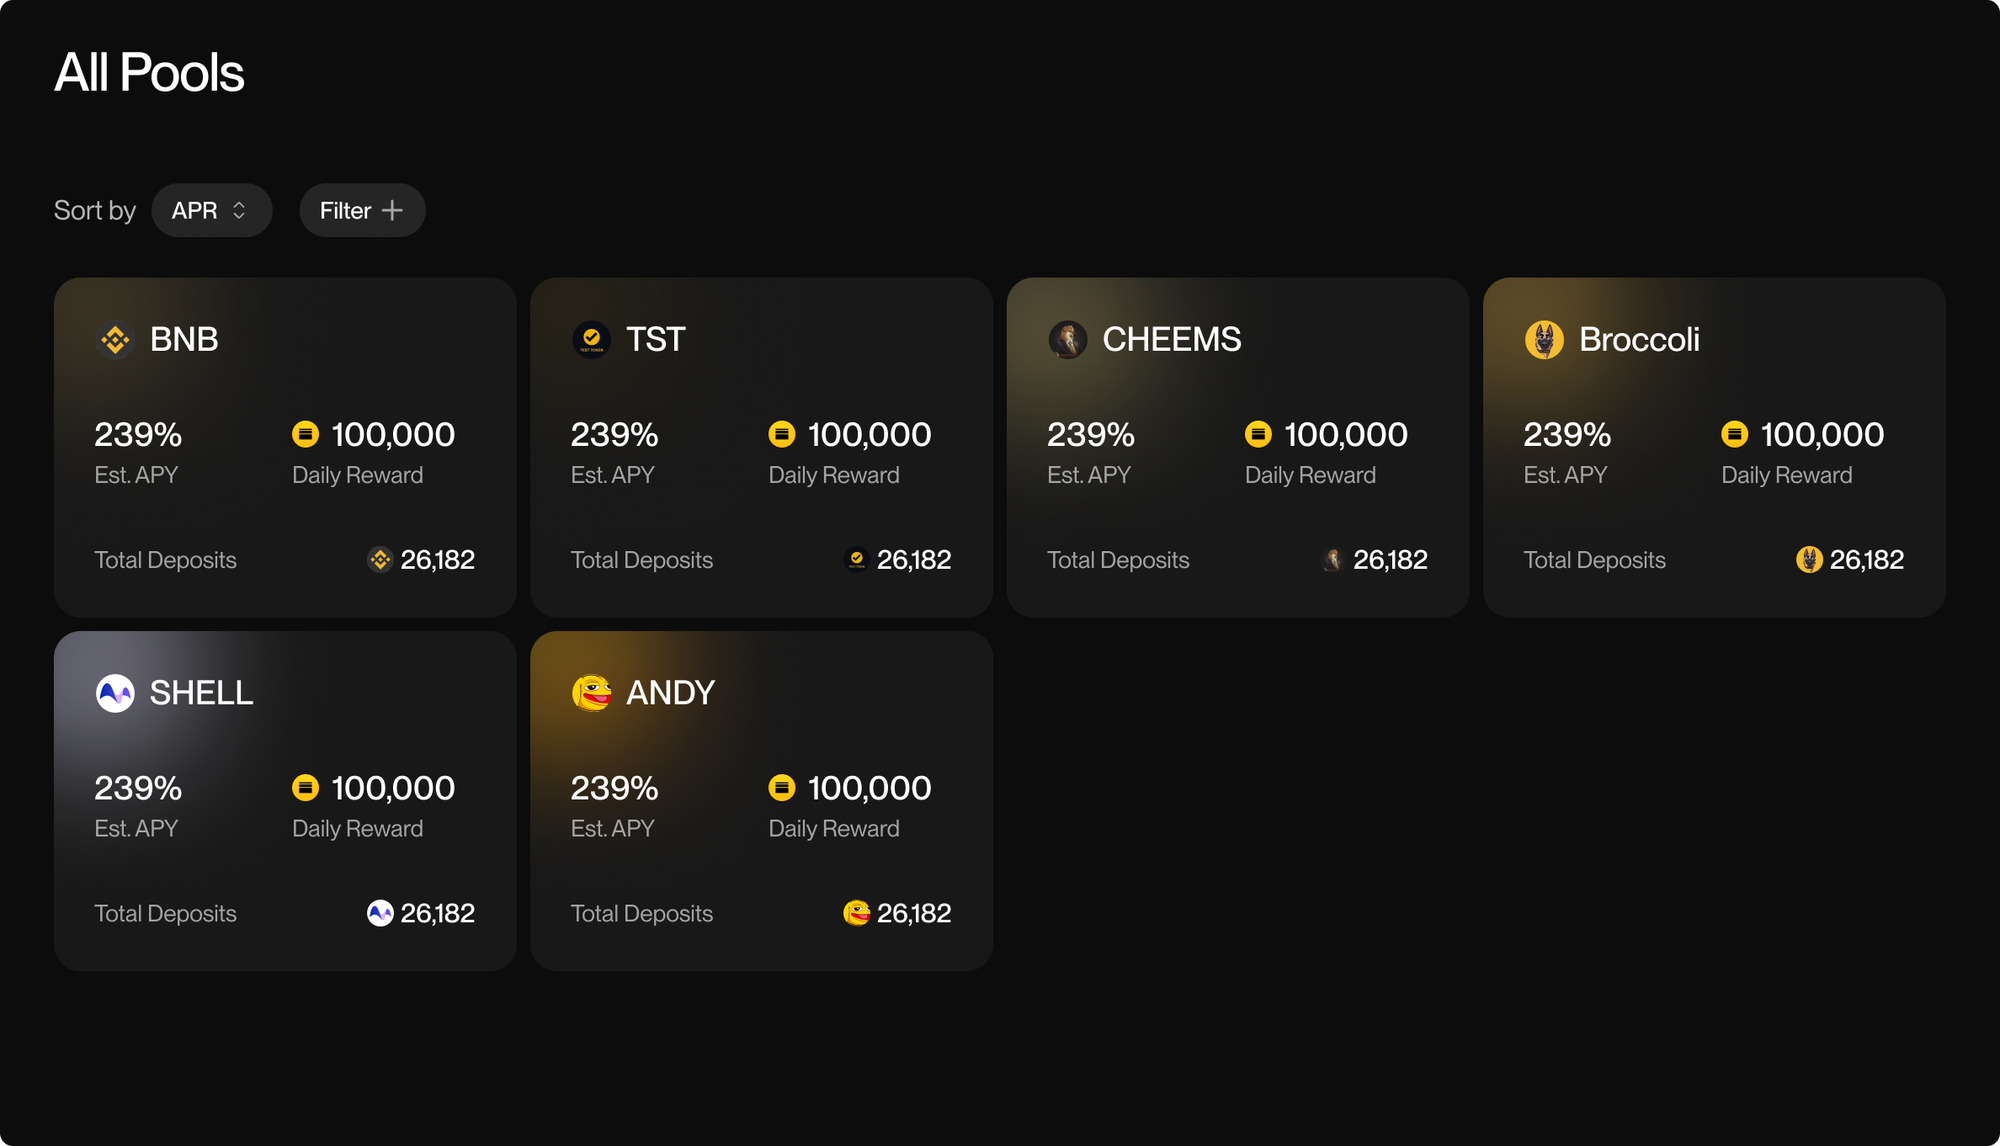Open the Broccoli pool via its 239% APY
2000x1146 pixels.
(1567, 434)
